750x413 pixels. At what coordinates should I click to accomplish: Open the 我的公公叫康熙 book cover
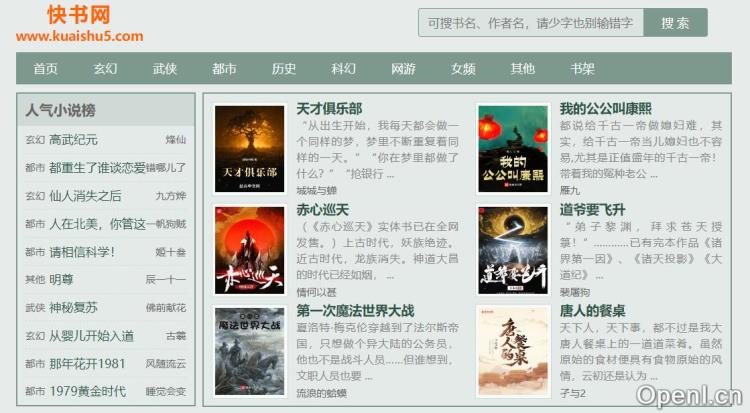tap(513, 149)
